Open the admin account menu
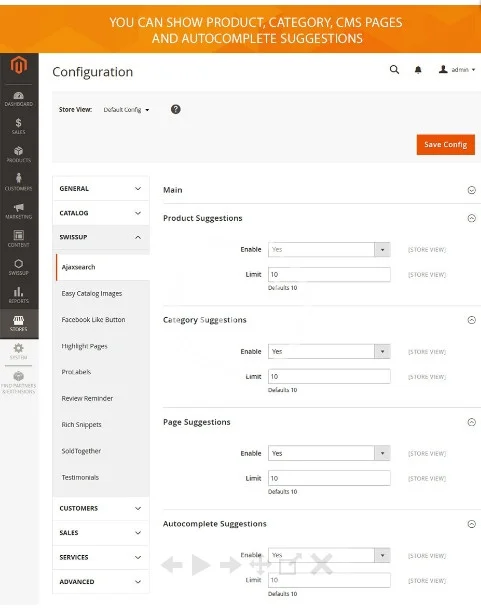 (457, 70)
